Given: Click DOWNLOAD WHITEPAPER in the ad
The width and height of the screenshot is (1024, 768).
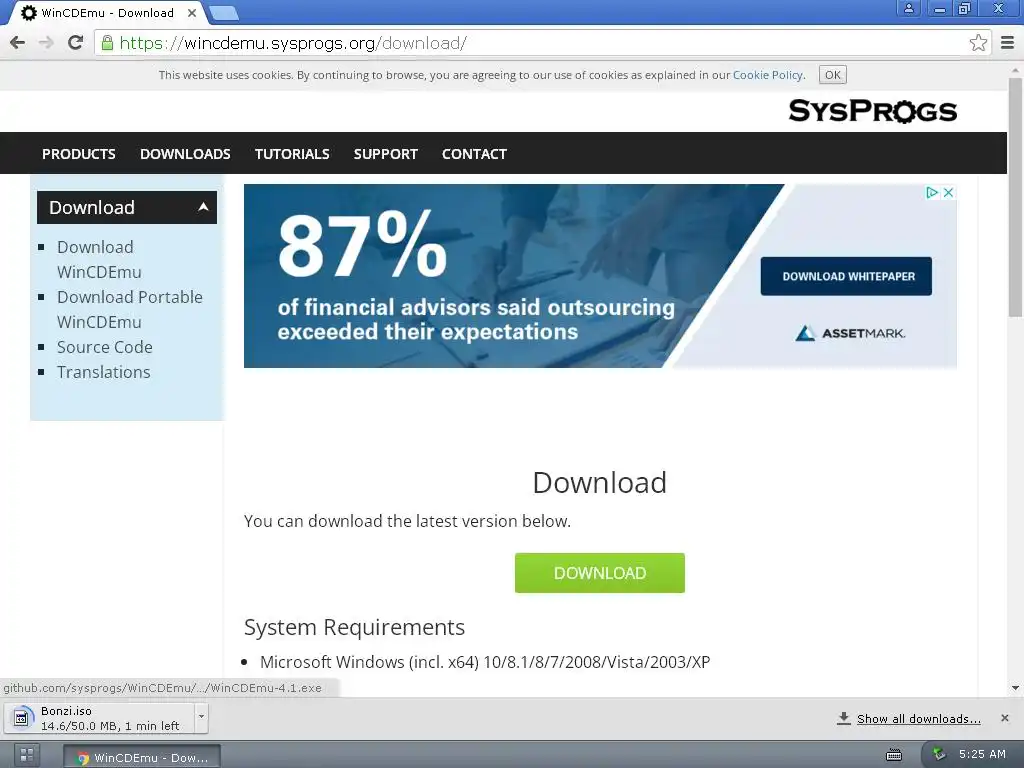Looking at the screenshot, I should pos(846,276).
